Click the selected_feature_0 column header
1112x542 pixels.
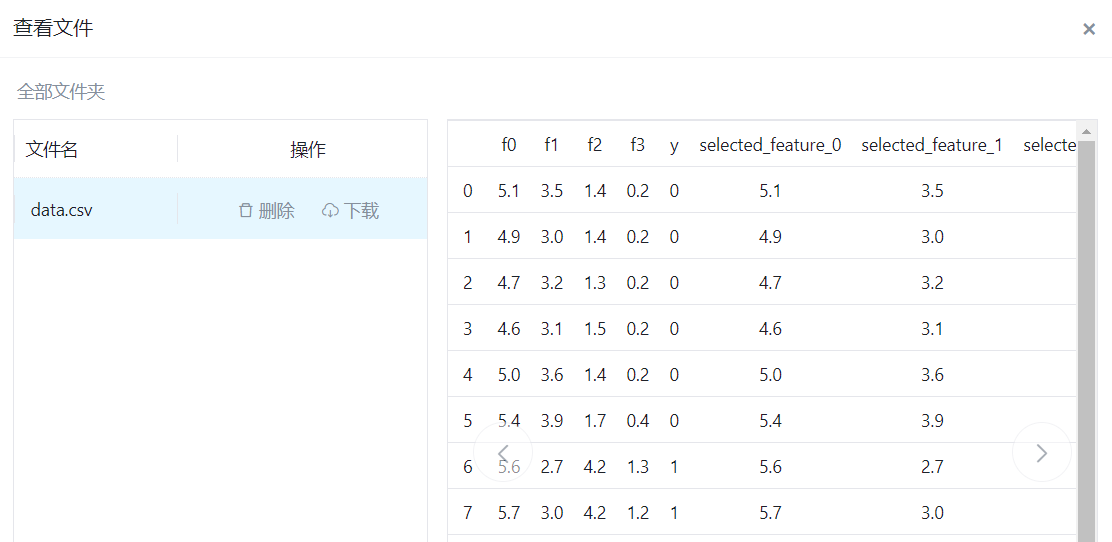[770, 145]
